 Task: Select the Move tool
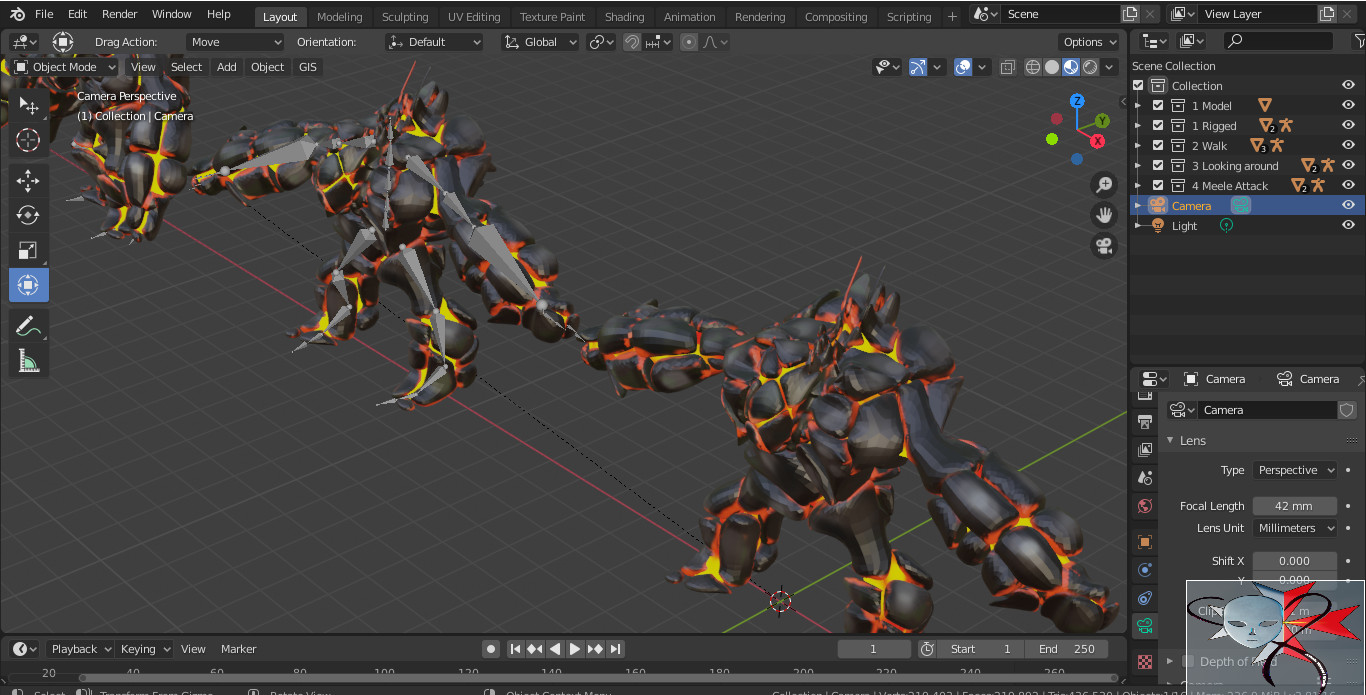[28, 181]
